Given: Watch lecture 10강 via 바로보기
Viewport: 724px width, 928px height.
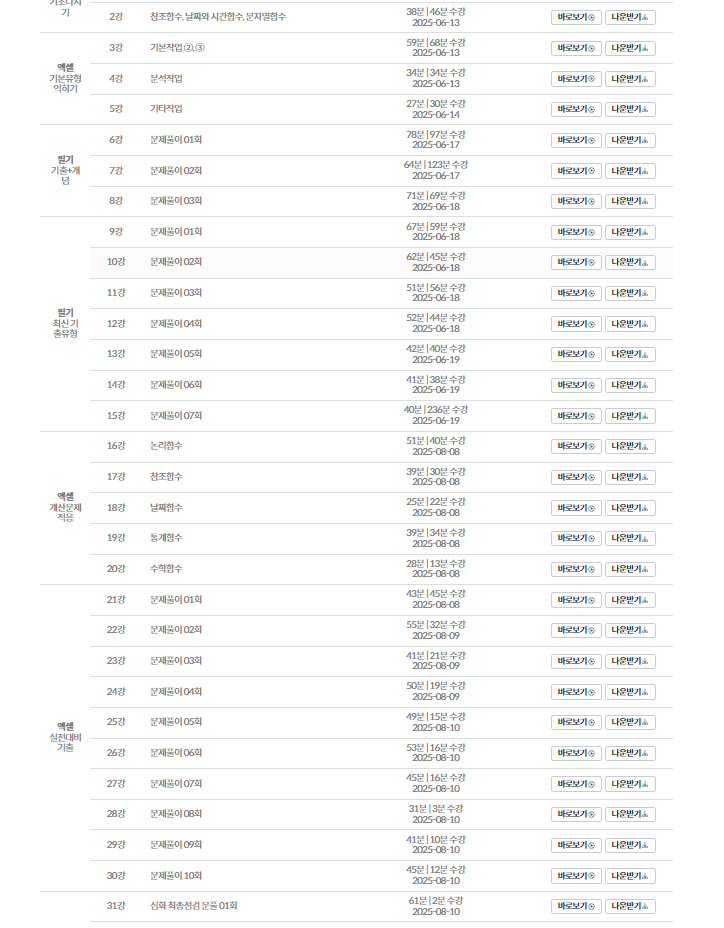Looking at the screenshot, I should (x=576, y=262).
